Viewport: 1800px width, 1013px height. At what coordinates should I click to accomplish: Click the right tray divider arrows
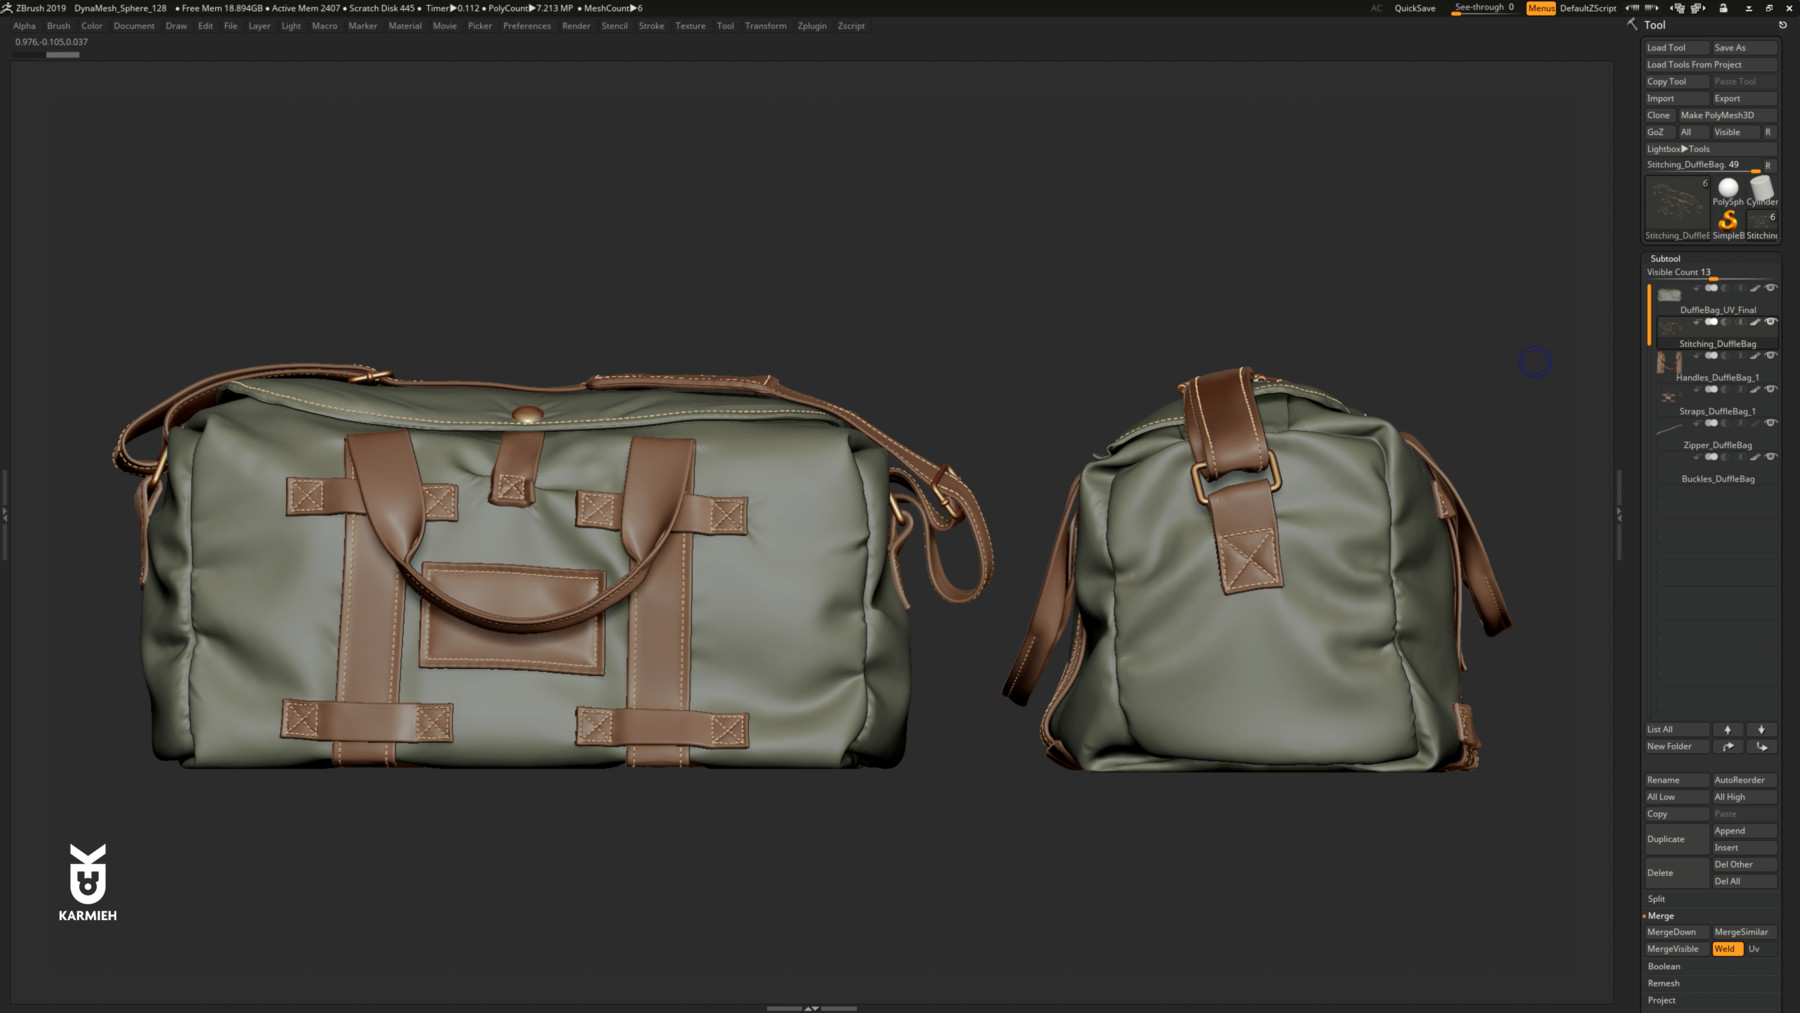(x=1619, y=514)
